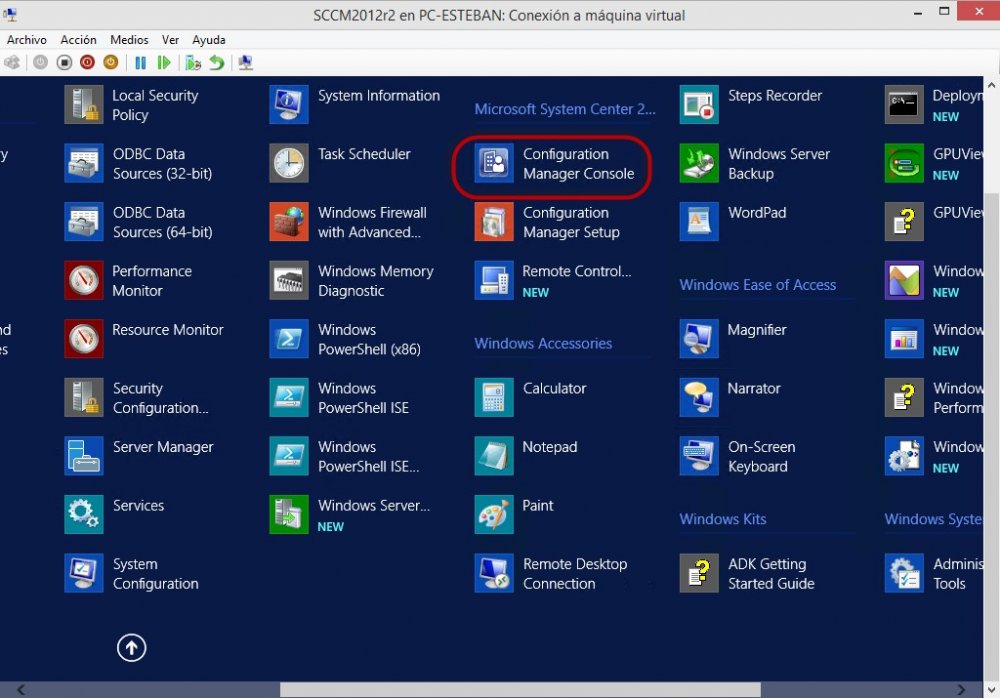Launch Windows PowerShell ISE

point(339,397)
